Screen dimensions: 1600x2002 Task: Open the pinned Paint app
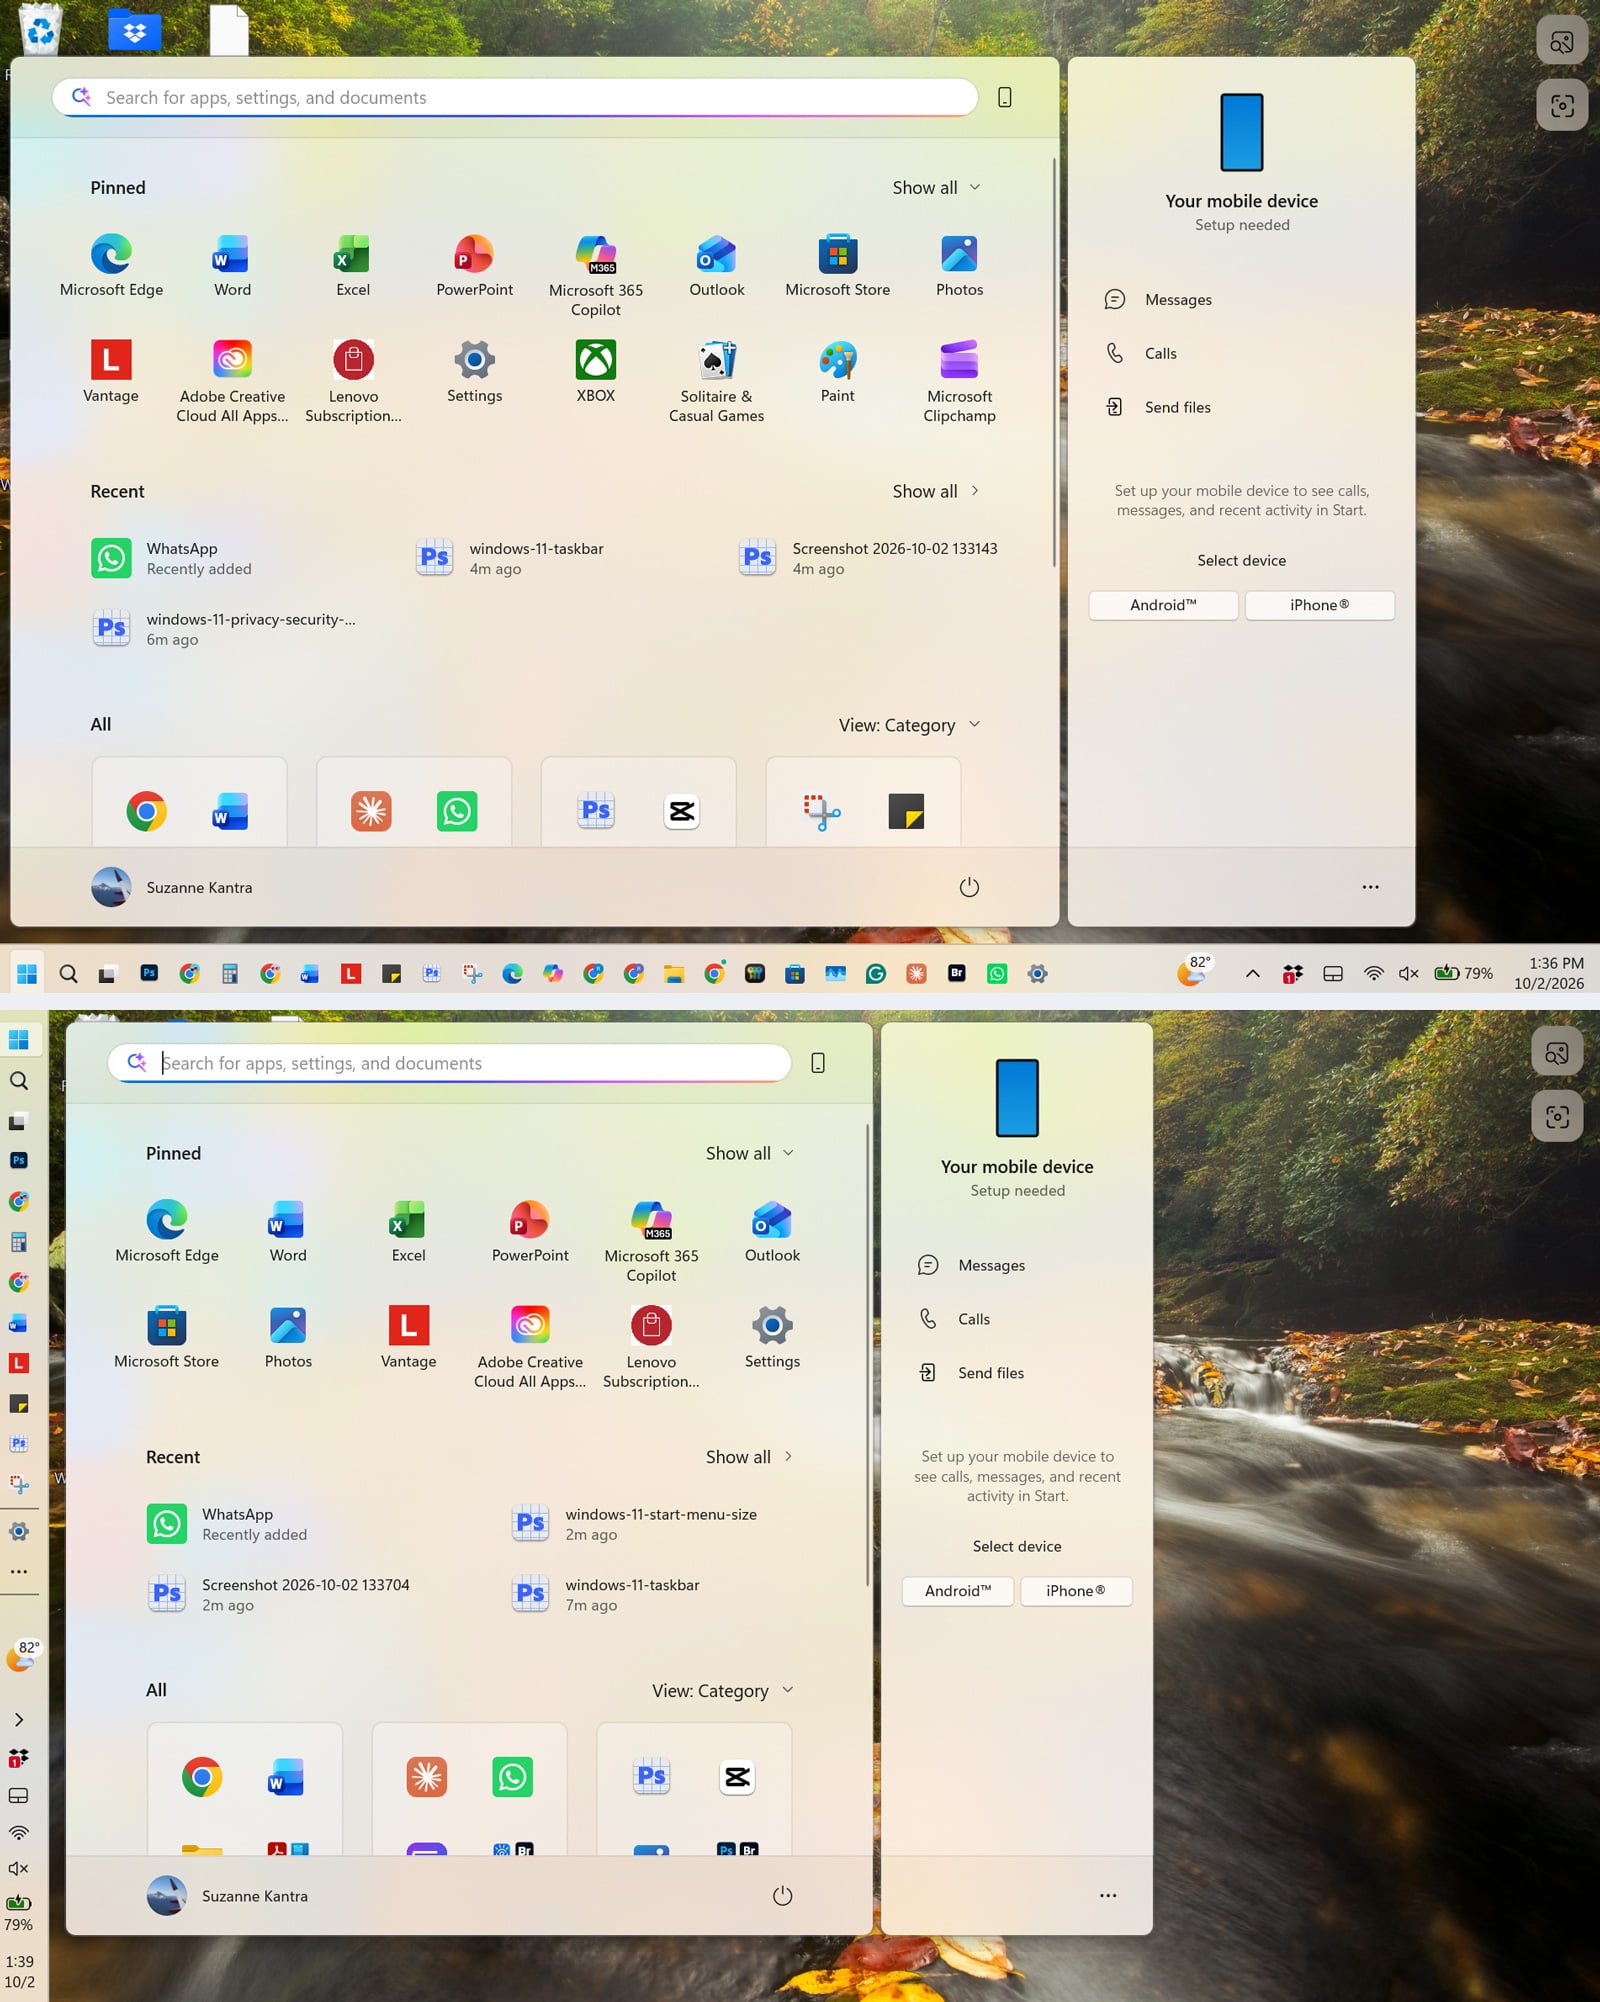(x=837, y=371)
